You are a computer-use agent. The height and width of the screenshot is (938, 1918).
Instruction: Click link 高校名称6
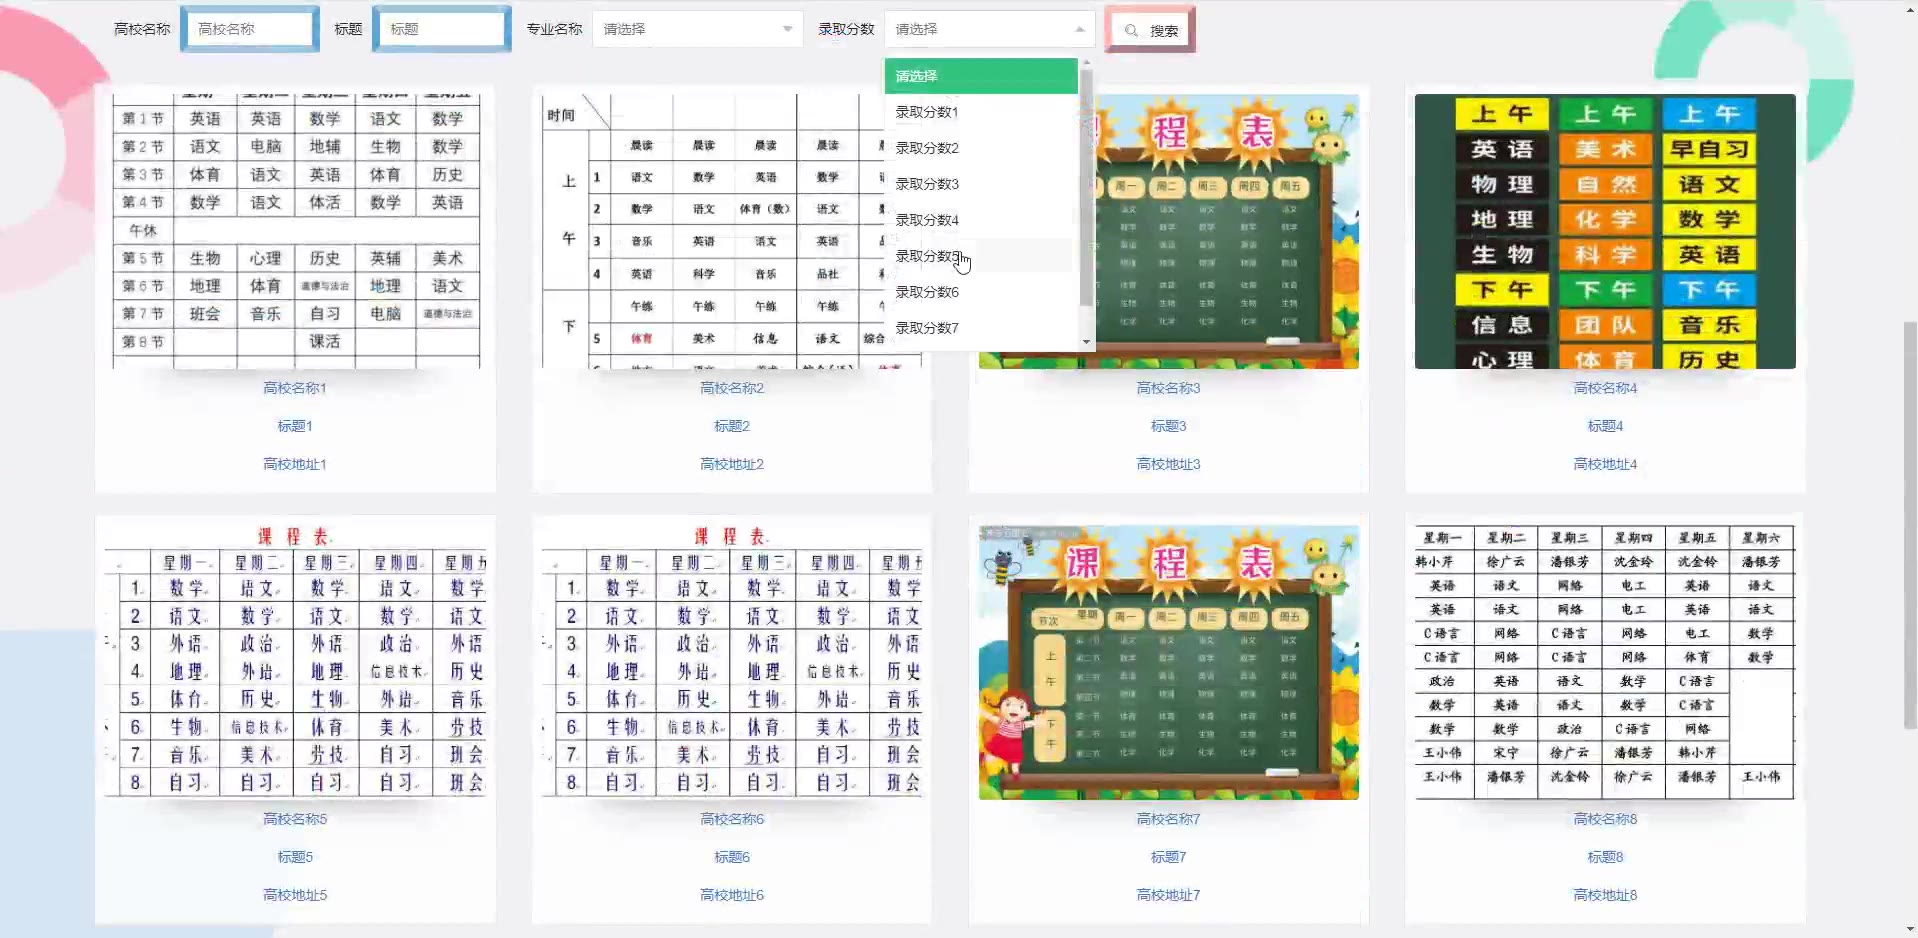732,819
